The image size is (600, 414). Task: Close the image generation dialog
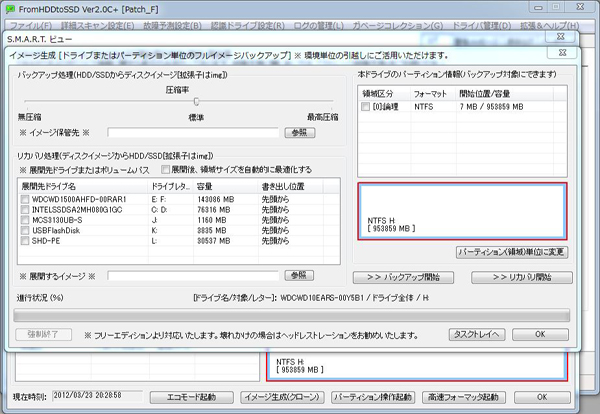tap(562, 53)
